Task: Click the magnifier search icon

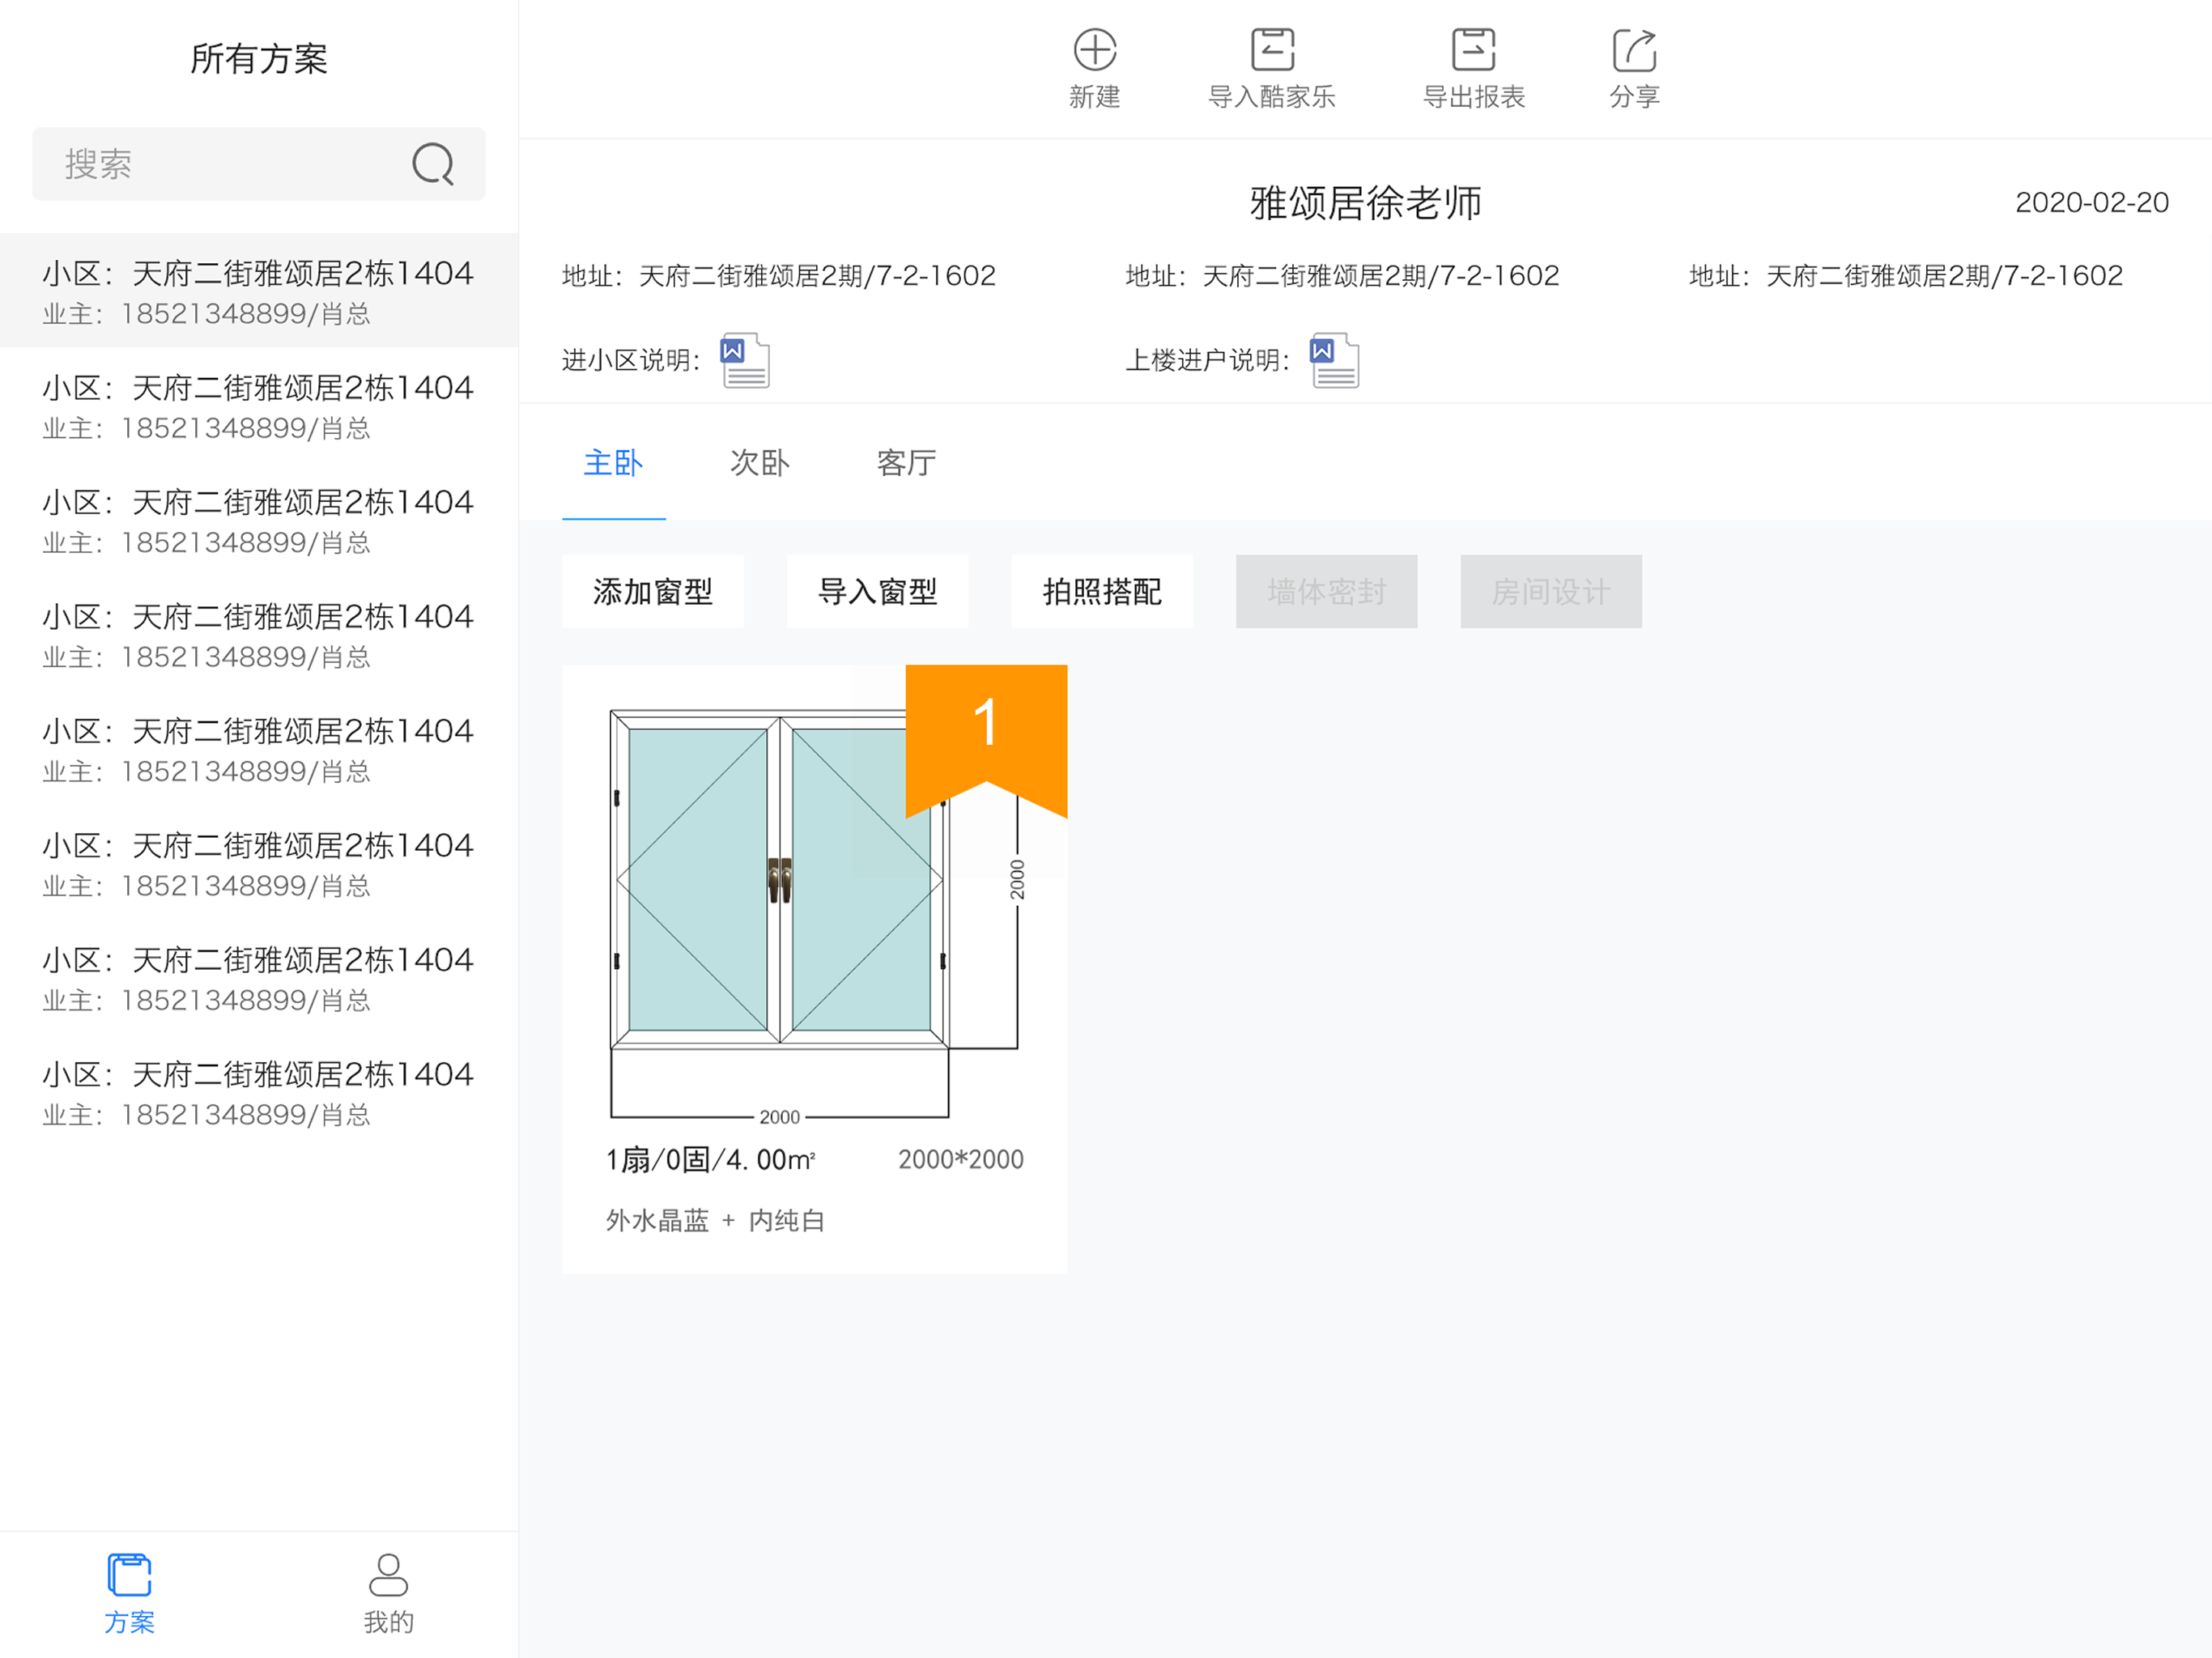Action: pos(433,164)
